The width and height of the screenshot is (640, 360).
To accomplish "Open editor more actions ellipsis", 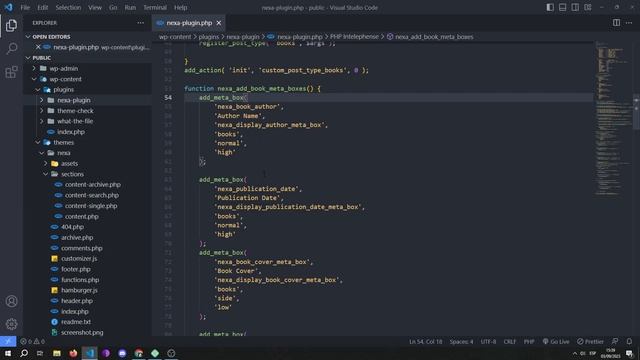I will pos(629,23).
